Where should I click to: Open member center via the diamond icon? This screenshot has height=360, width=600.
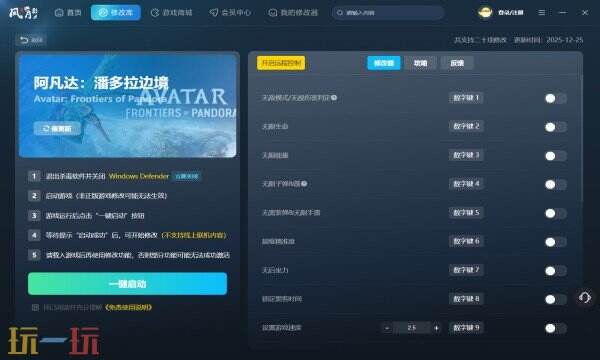[x=214, y=13]
